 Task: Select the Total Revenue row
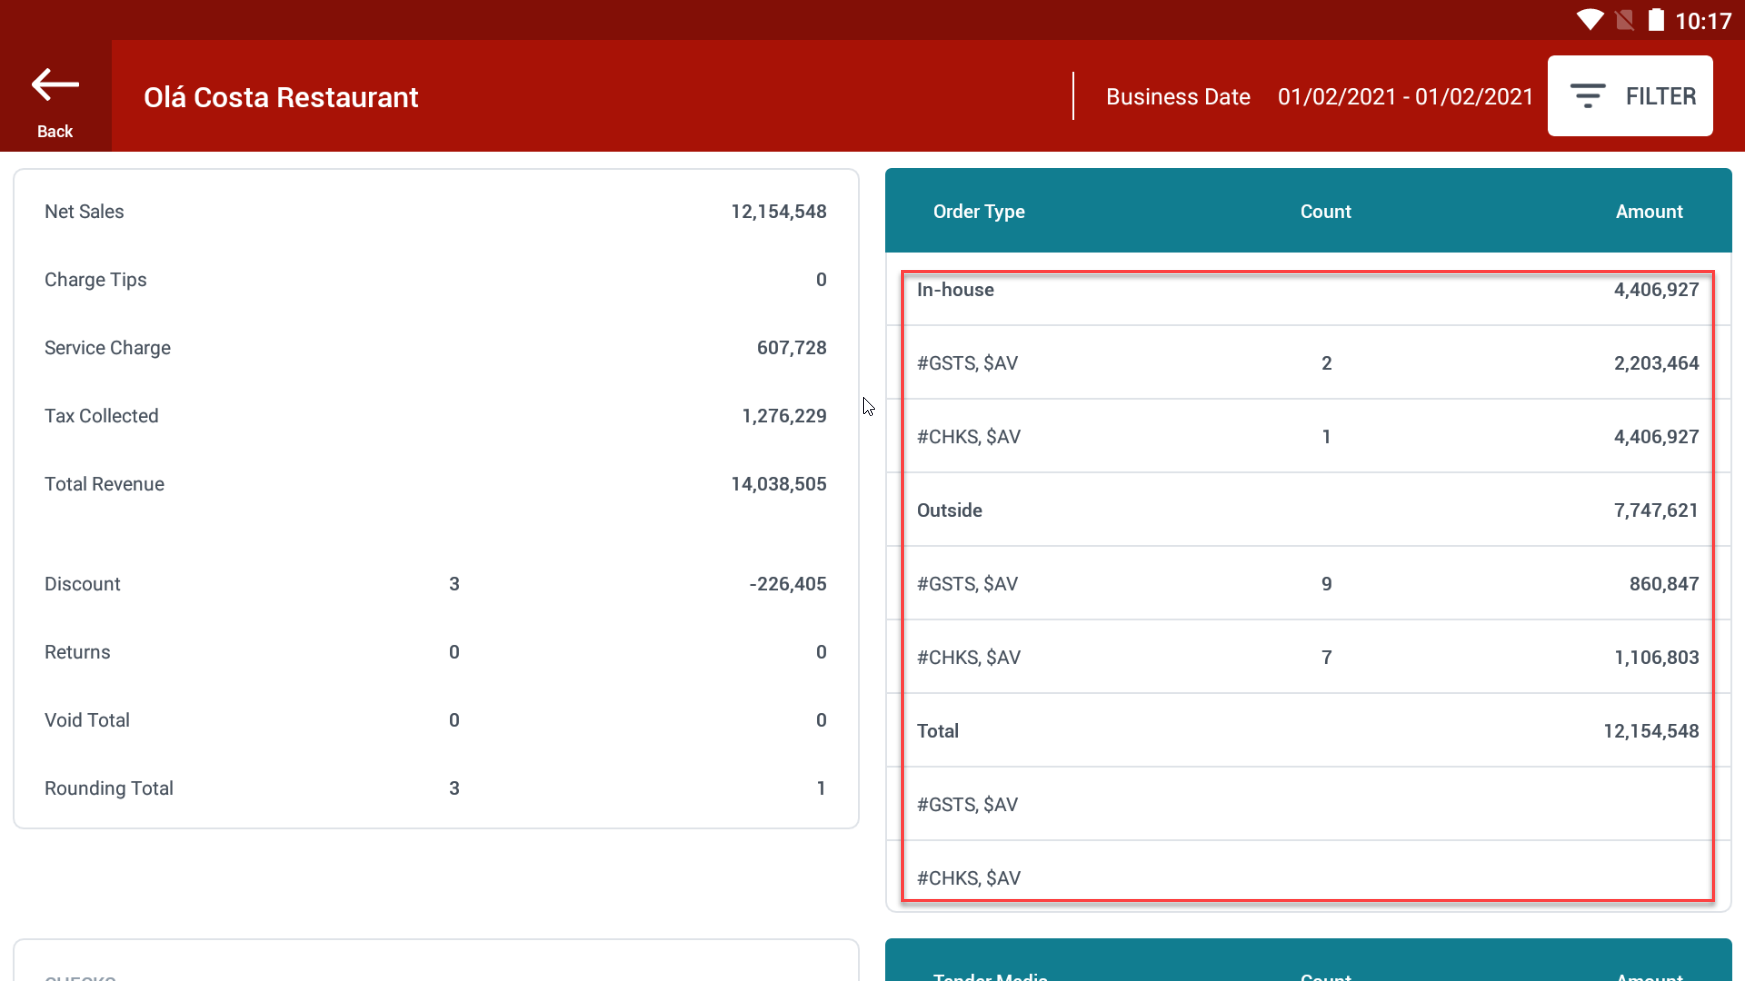point(435,484)
